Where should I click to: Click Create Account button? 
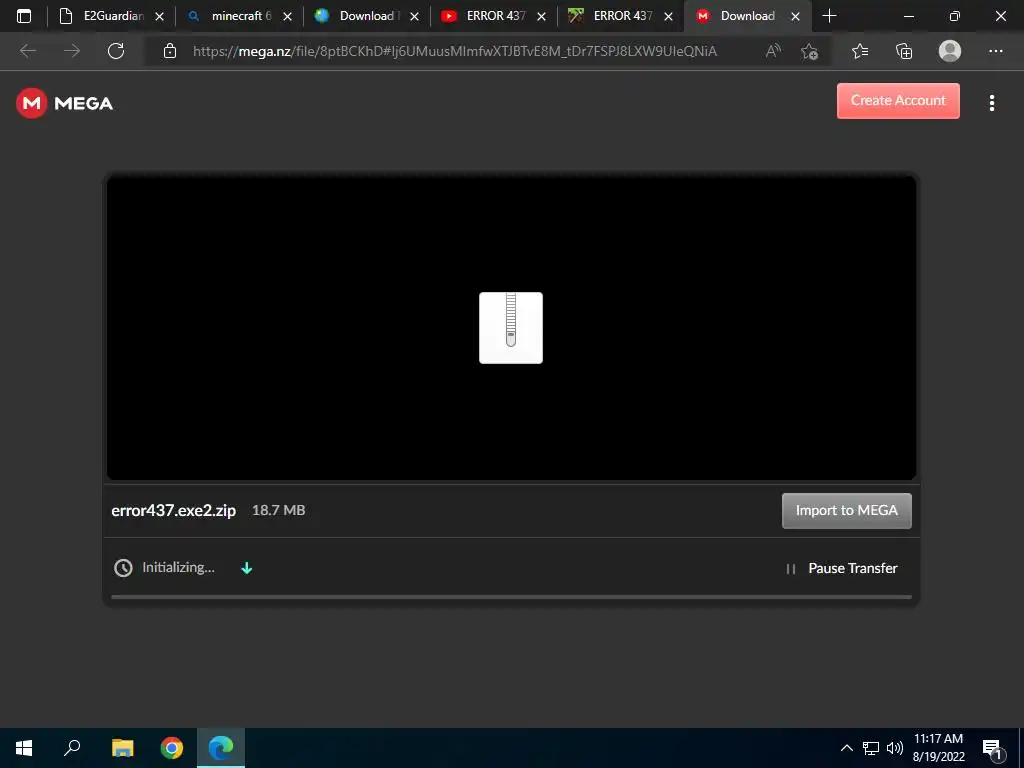[x=898, y=101]
